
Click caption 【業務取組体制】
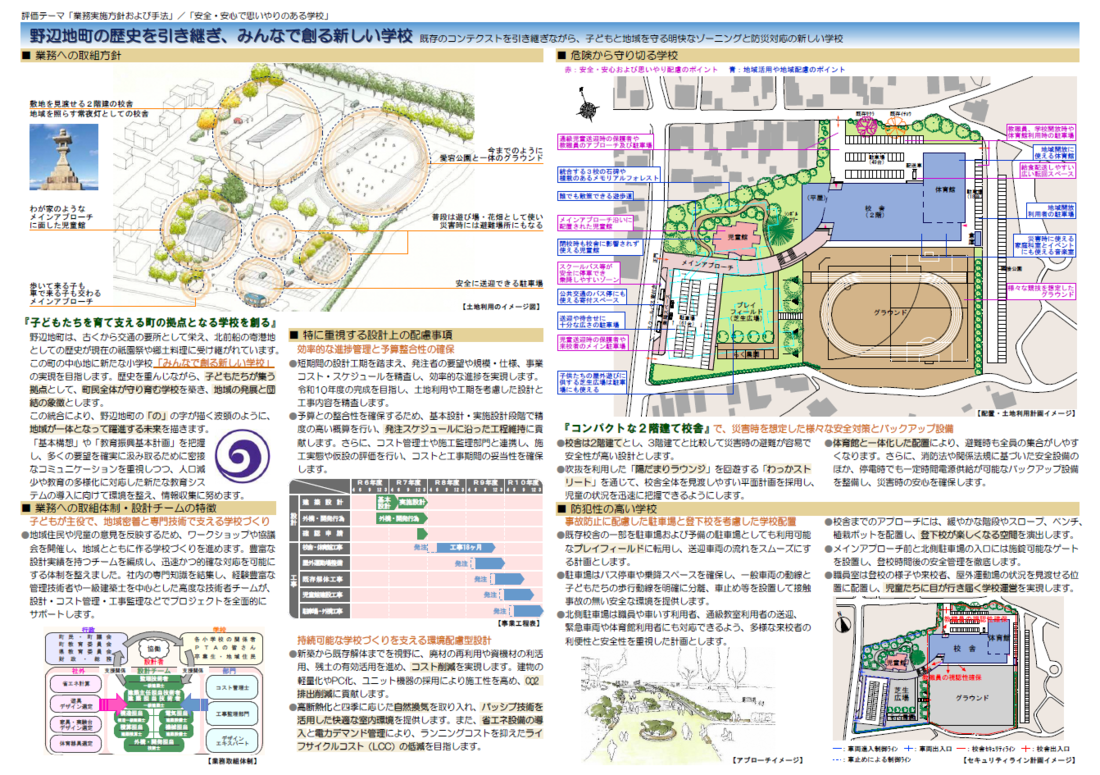pyautogui.click(x=232, y=762)
